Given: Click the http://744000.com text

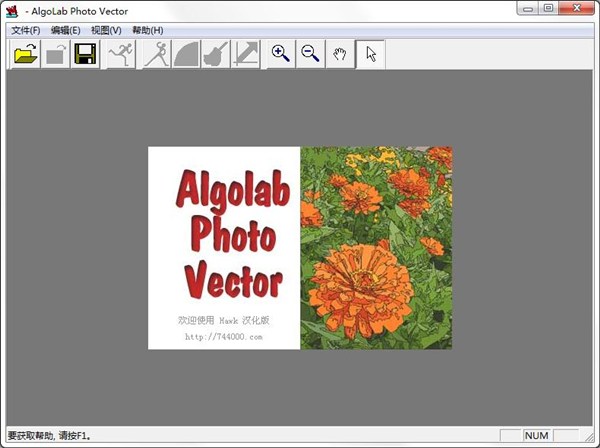Looking at the screenshot, I should (224, 337).
